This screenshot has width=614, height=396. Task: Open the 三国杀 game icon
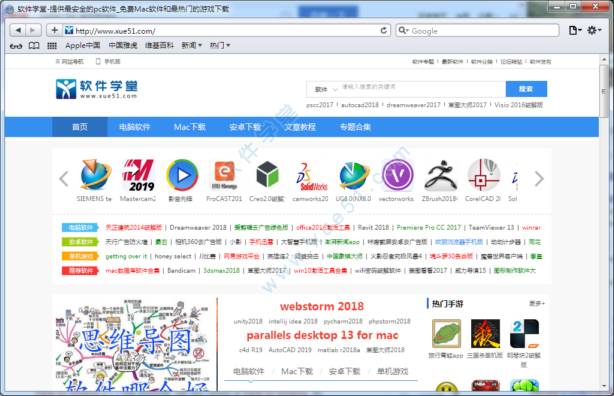click(x=486, y=333)
